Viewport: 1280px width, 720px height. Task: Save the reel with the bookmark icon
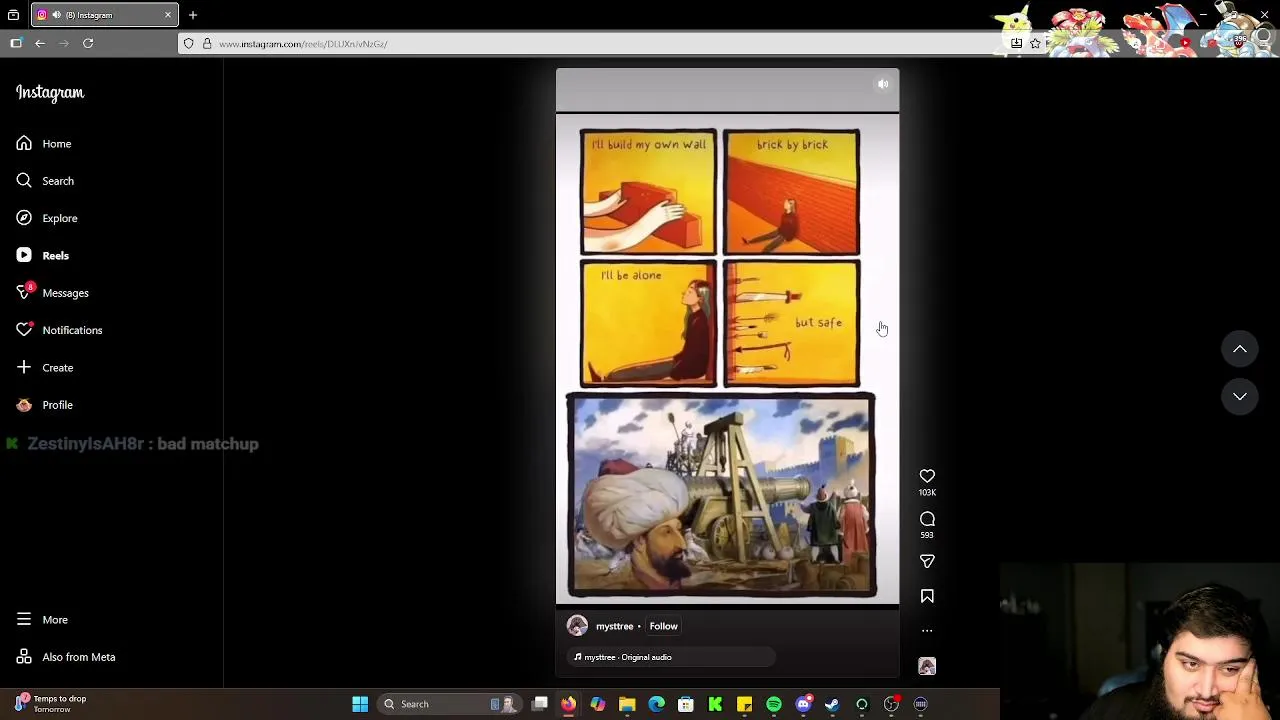pos(927,596)
